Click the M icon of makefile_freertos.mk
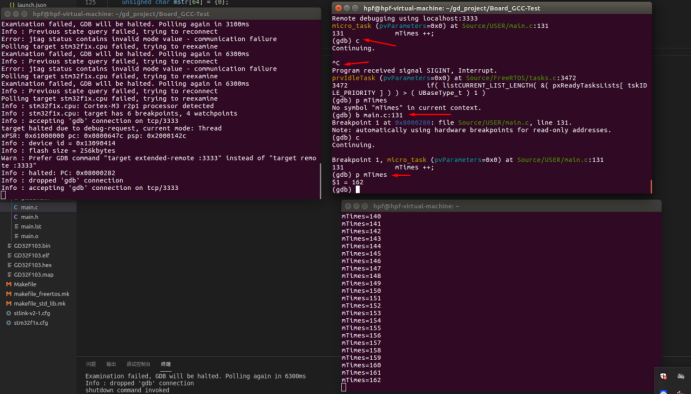691x394 pixels. tap(8, 294)
